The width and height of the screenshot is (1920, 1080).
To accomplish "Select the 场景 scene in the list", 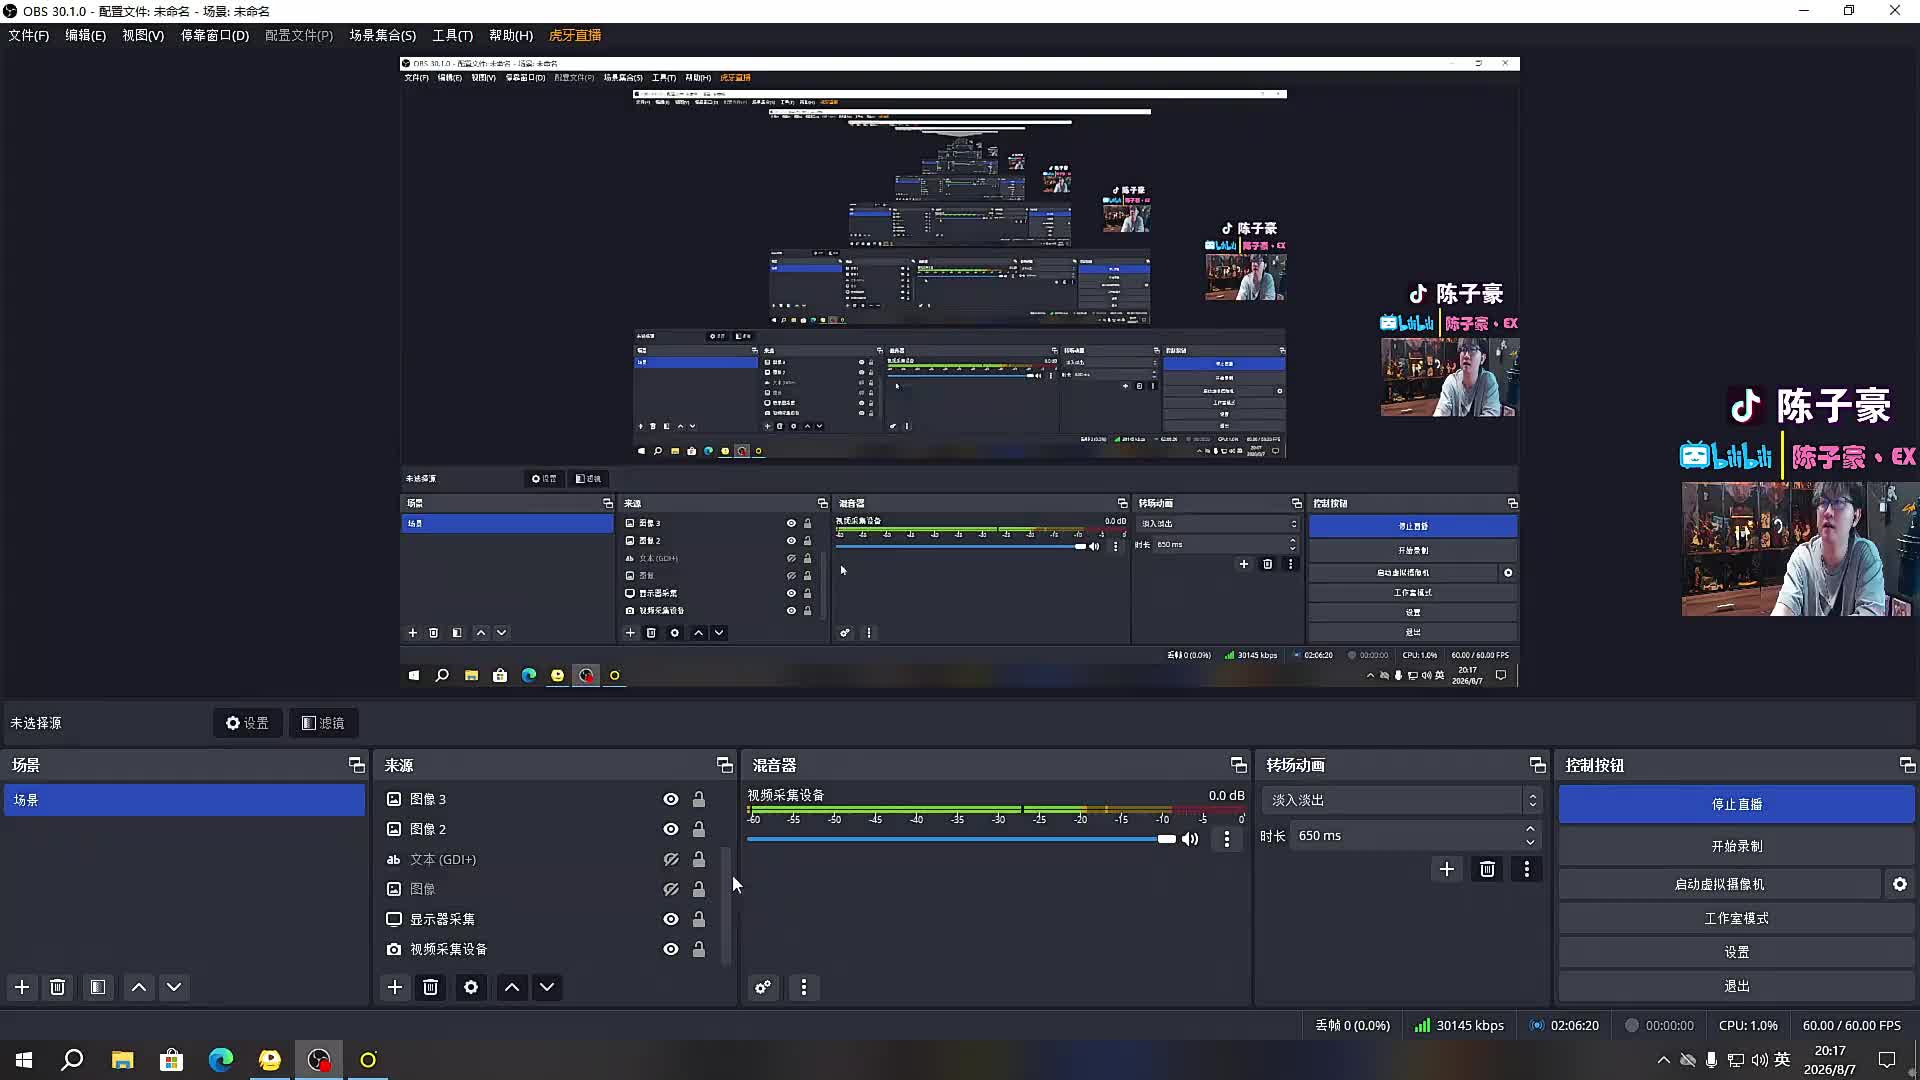I will coord(184,800).
